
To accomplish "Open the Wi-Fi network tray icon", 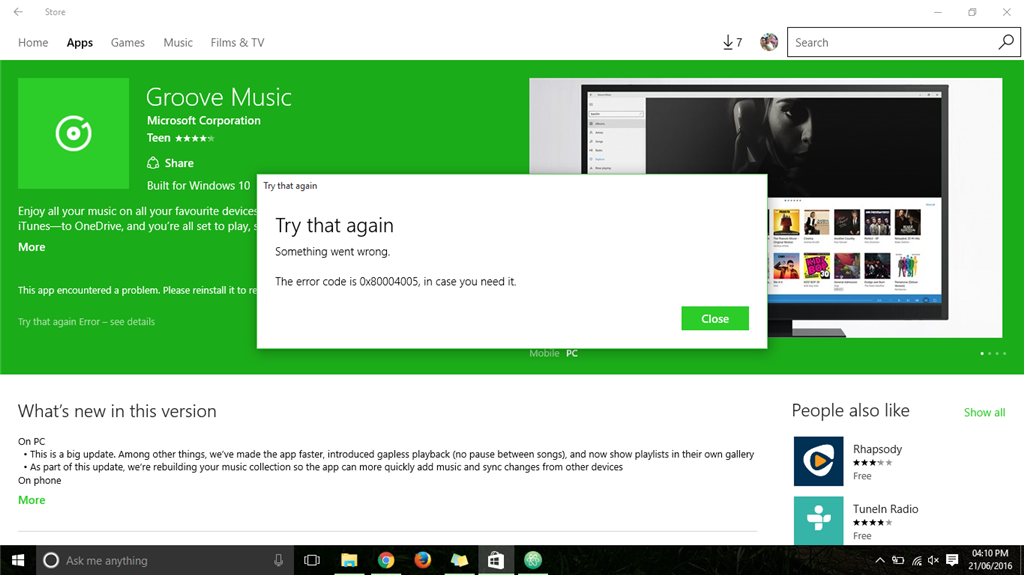I will pyautogui.click(x=917, y=560).
